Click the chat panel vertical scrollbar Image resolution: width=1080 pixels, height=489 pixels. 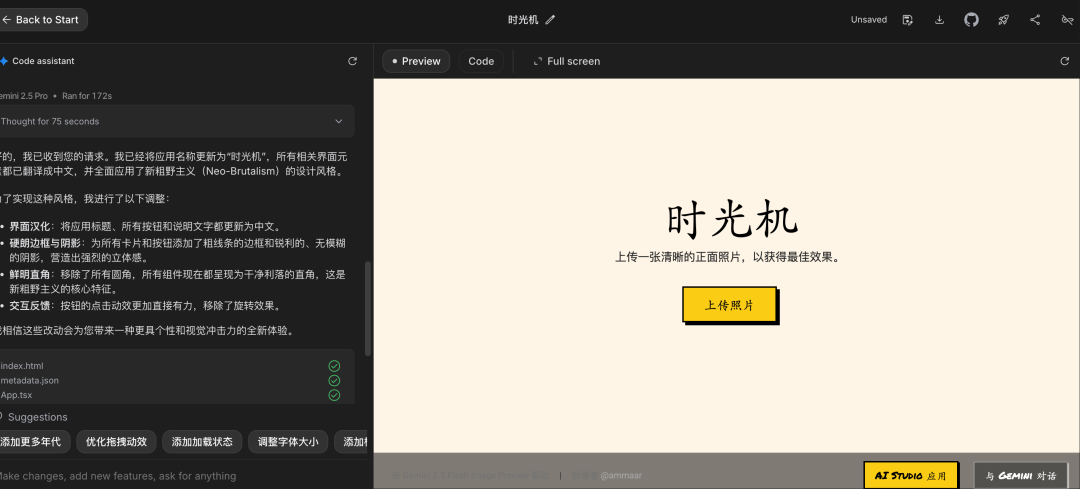368,308
